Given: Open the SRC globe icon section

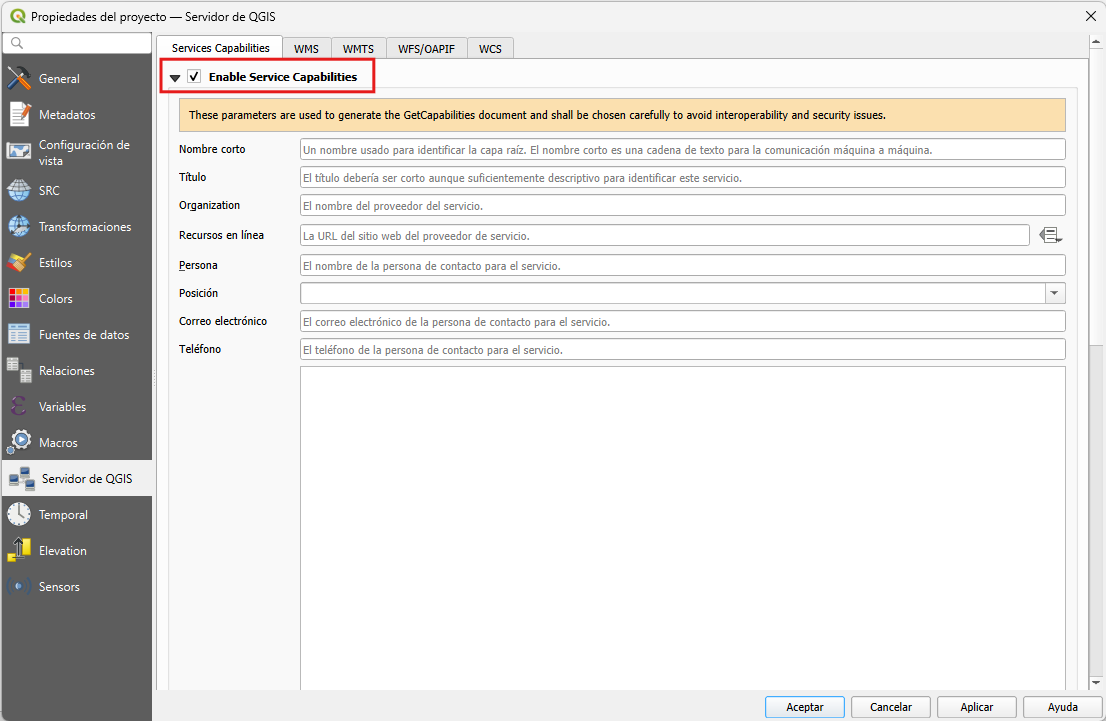Looking at the screenshot, I should pyautogui.click(x=19, y=191).
